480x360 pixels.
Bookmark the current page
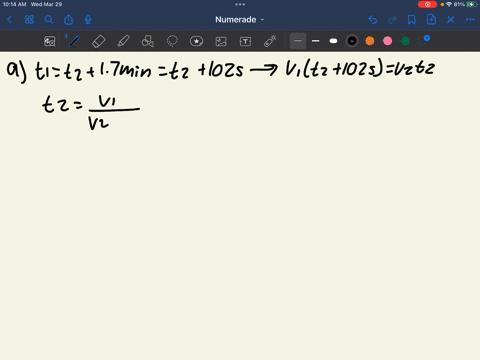[x=412, y=20]
